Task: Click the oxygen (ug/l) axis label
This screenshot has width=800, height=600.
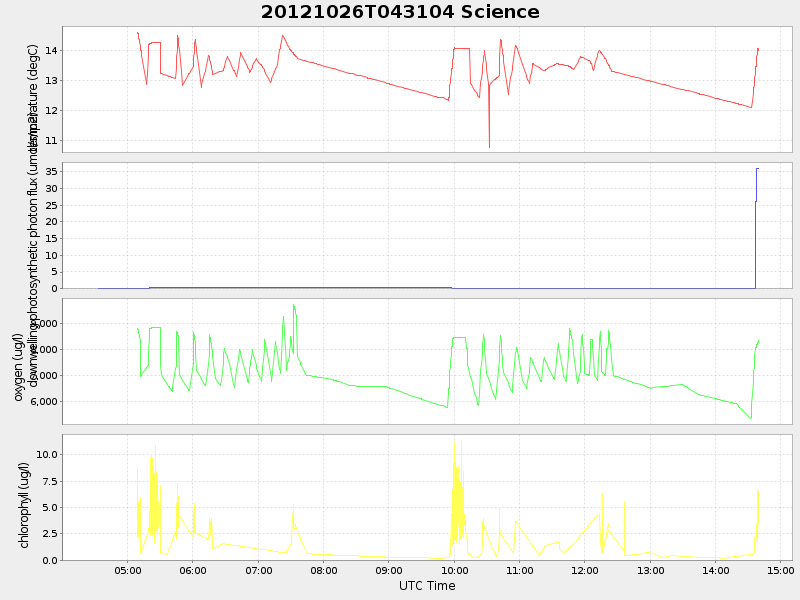Action: pos(18,367)
